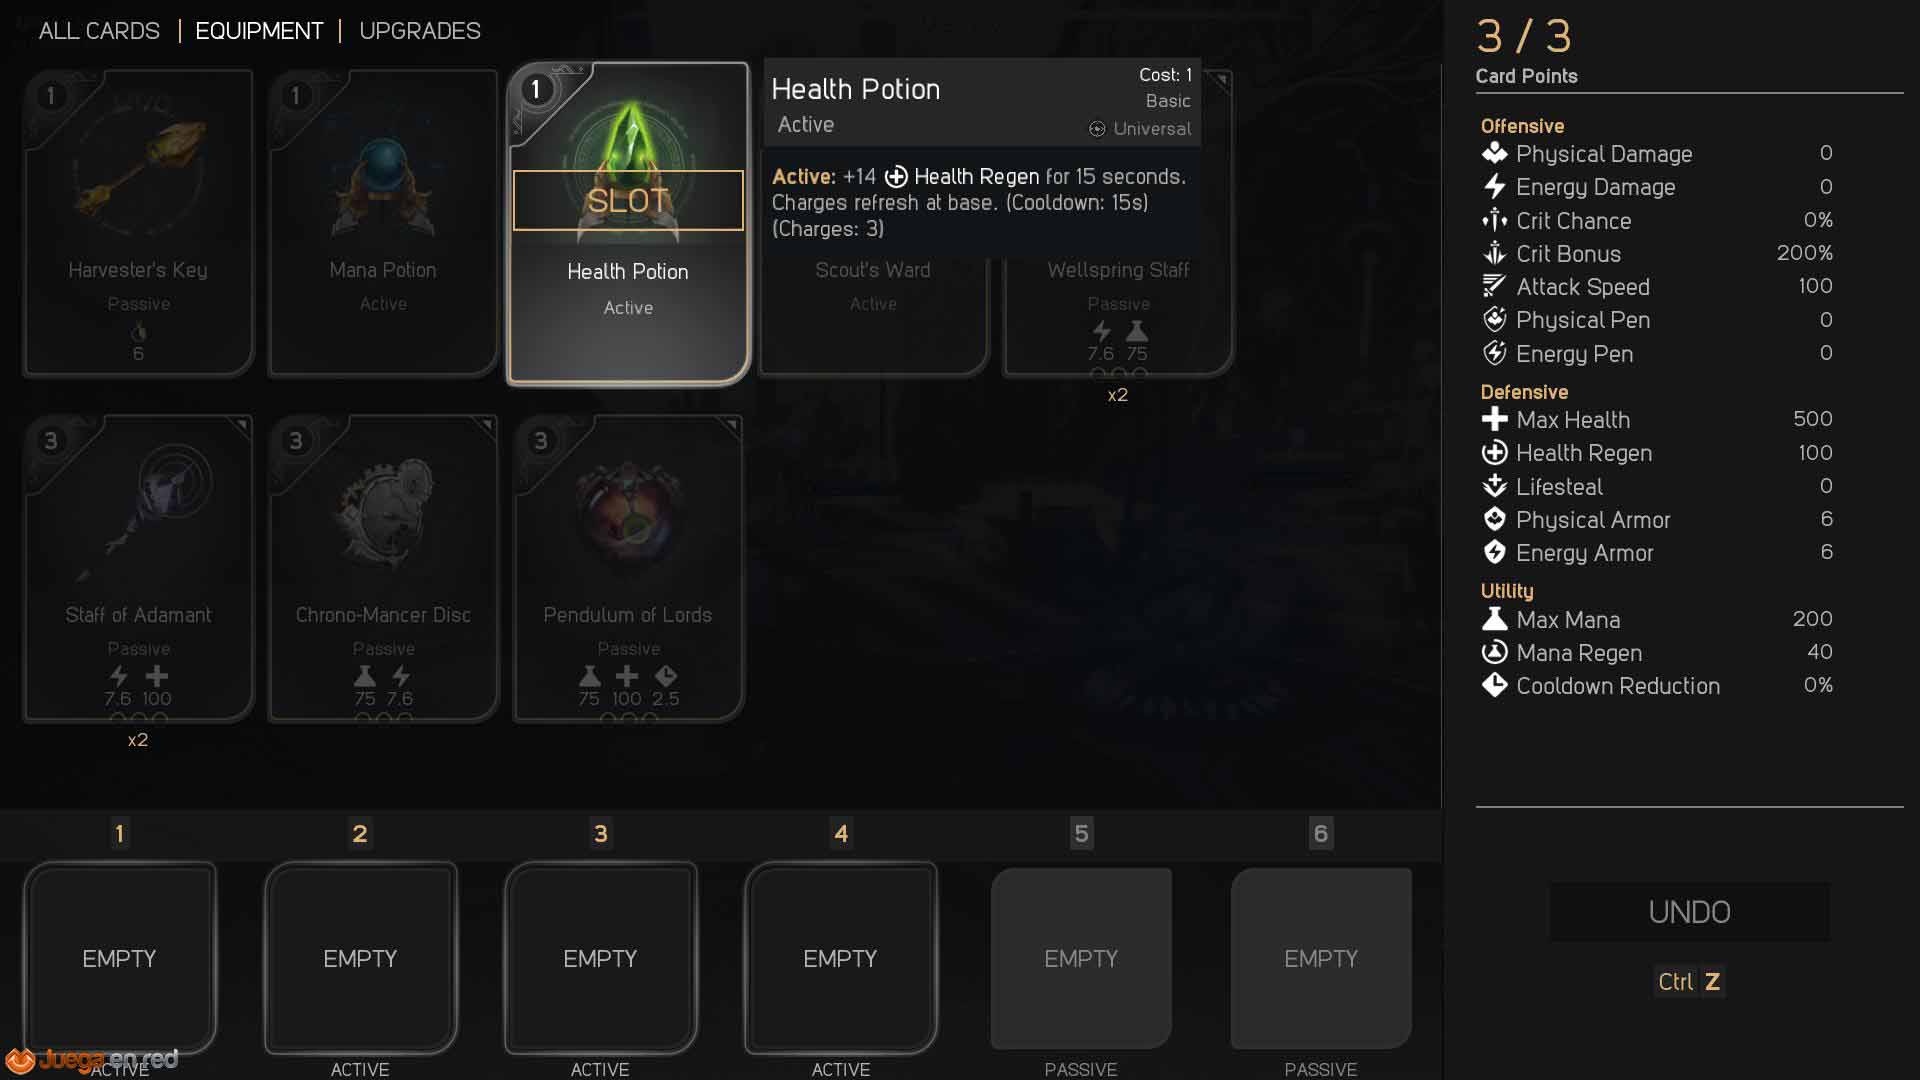Click the Health Regen stat icon
Screen dimensions: 1920x1080
tap(1494, 453)
